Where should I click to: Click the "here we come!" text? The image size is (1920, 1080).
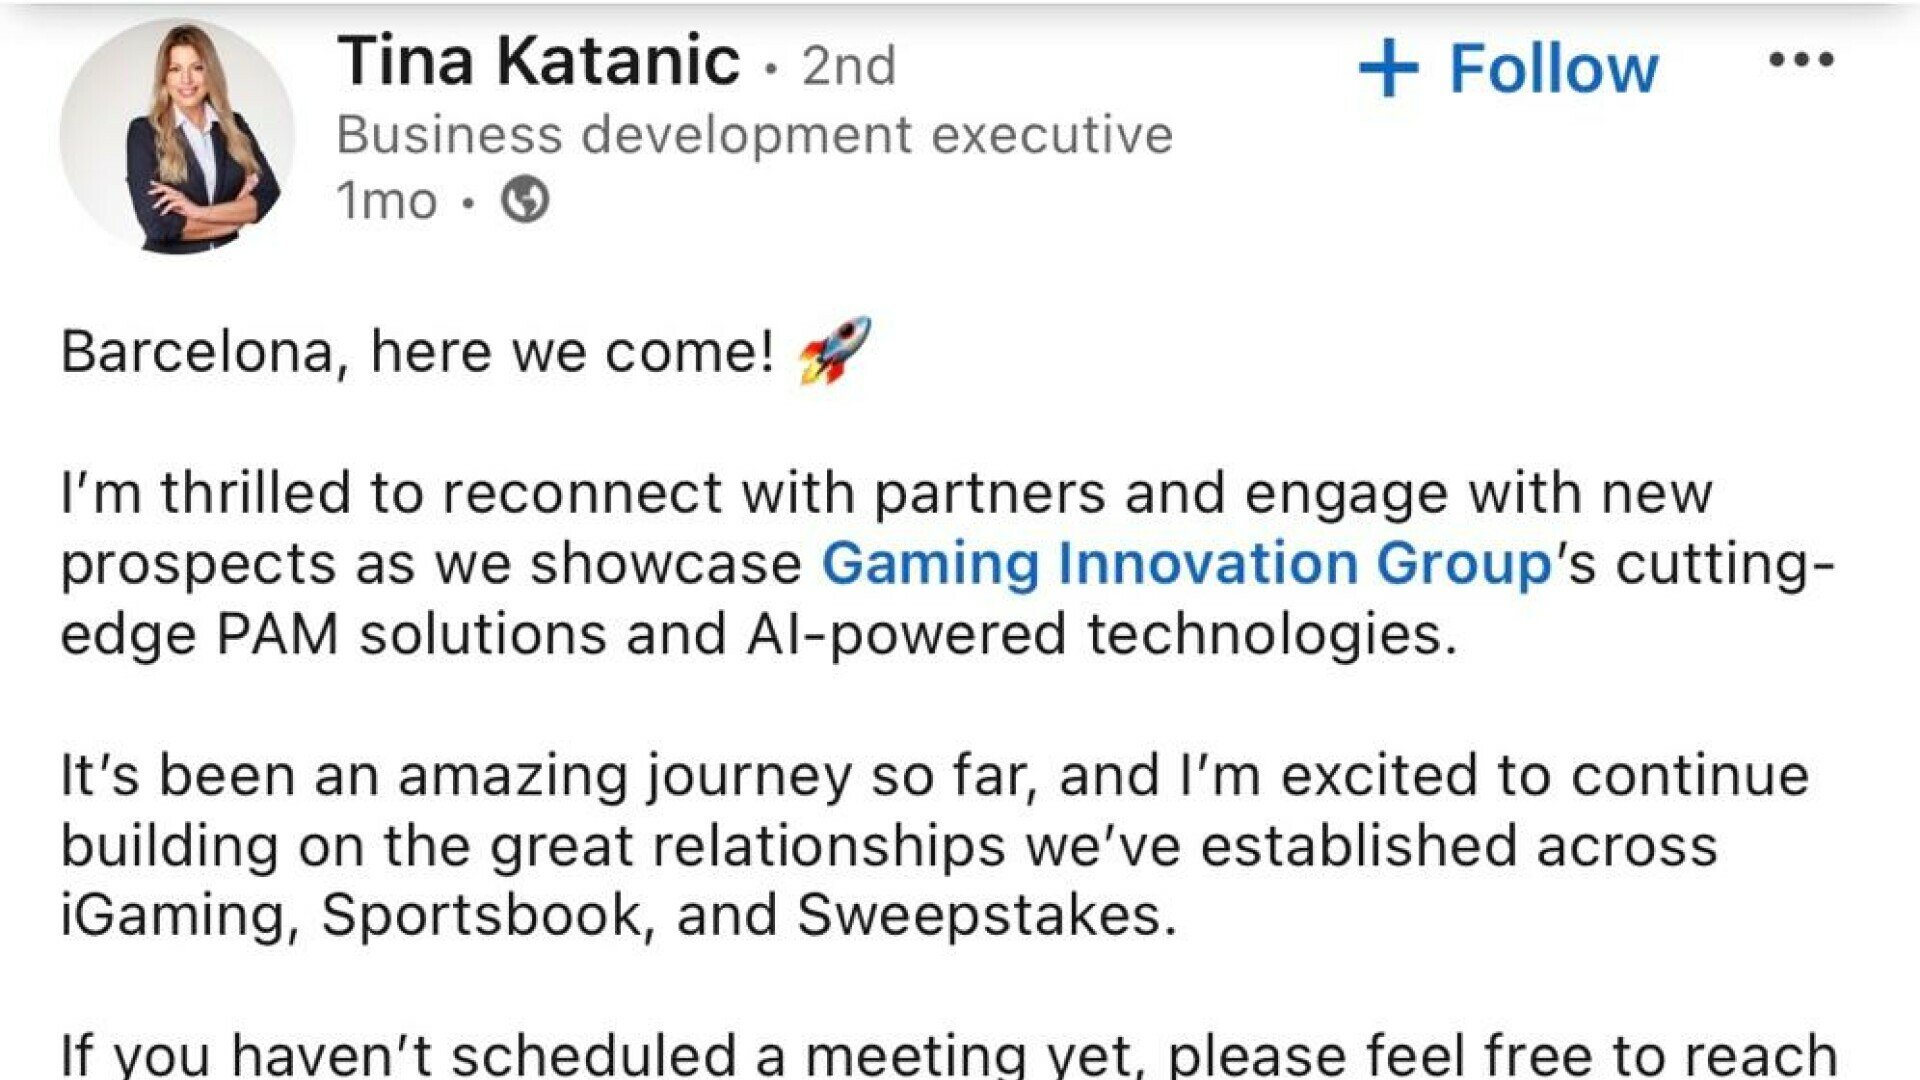click(x=572, y=352)
